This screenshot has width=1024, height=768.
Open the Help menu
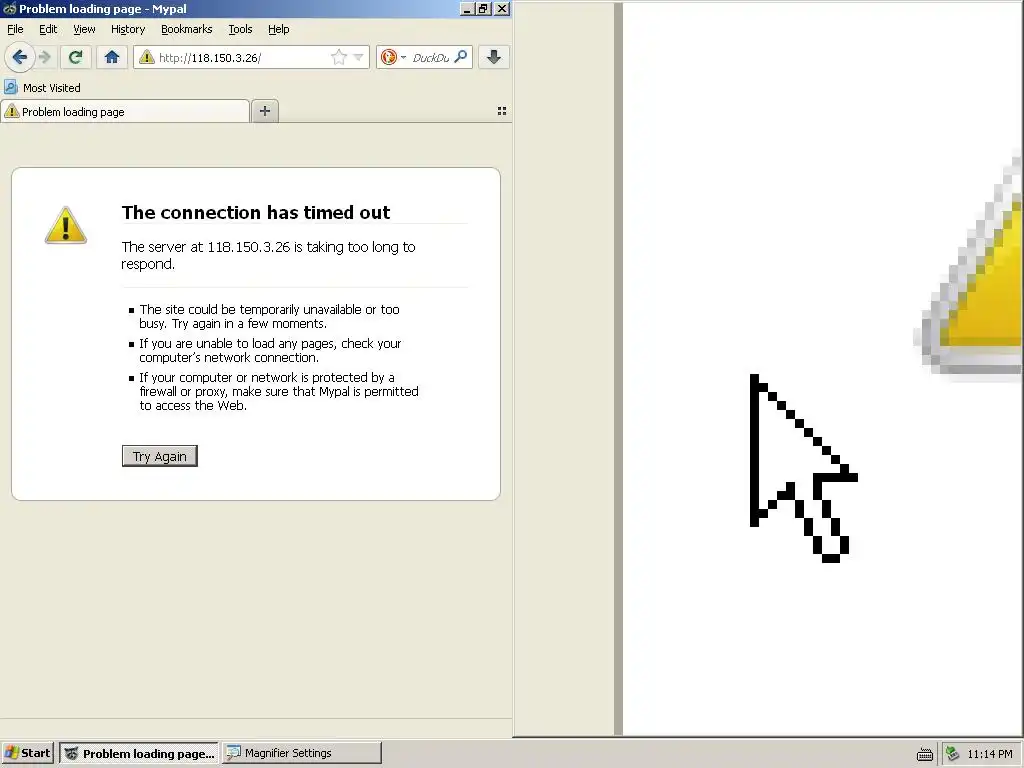coord(279,29)
